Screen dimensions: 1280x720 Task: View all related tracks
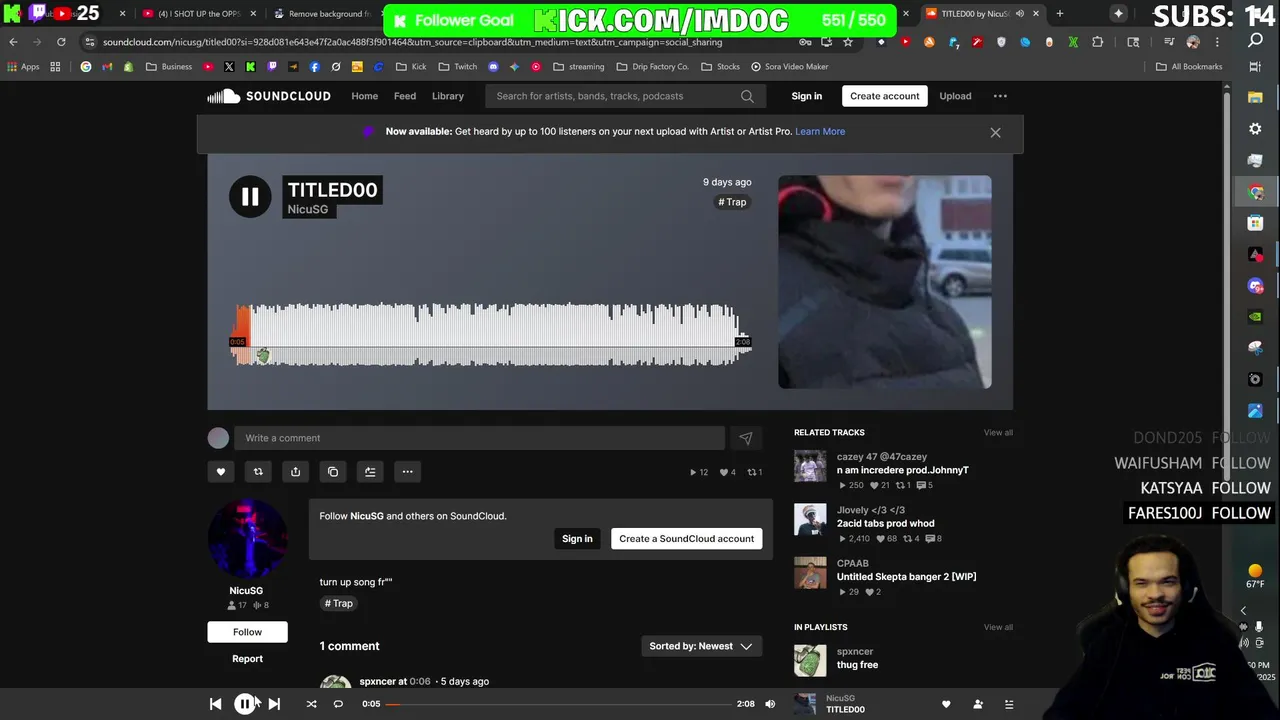(x=998, y=432)
